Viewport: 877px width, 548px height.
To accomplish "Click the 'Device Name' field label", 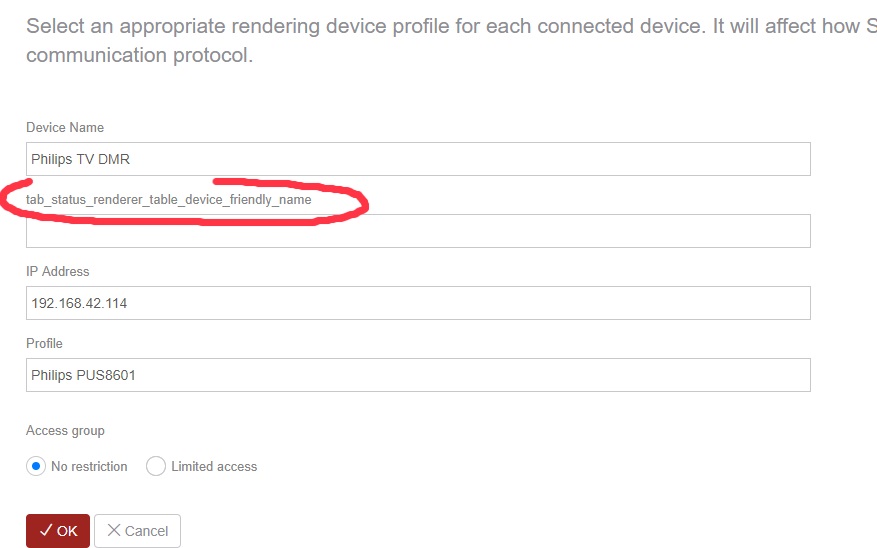I will (x=65, y=128).
